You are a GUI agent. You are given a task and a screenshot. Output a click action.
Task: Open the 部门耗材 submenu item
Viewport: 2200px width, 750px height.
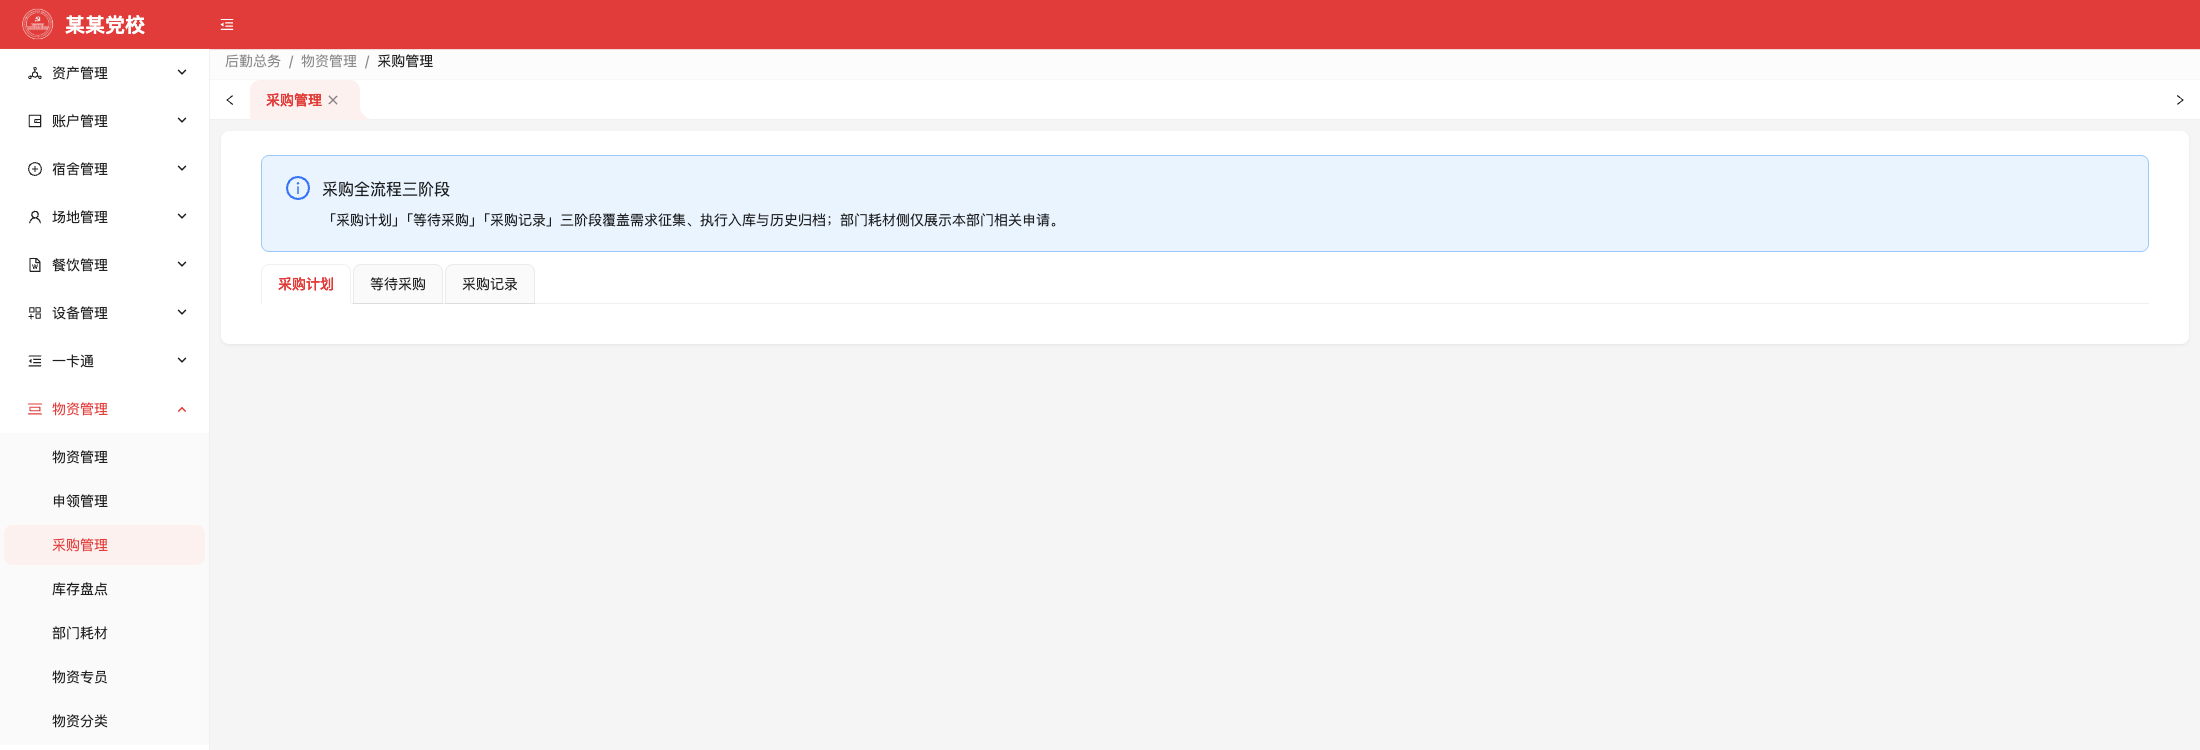coord(105,633)
